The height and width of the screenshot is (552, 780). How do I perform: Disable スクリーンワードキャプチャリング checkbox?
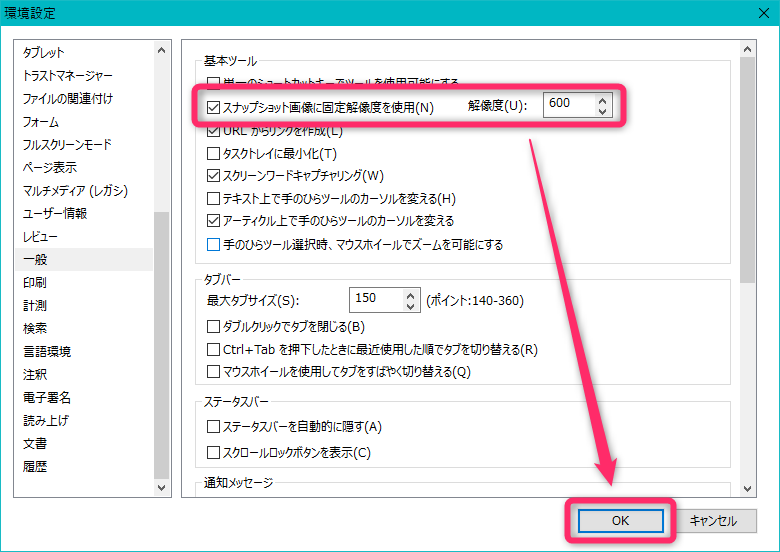(213, 176)
